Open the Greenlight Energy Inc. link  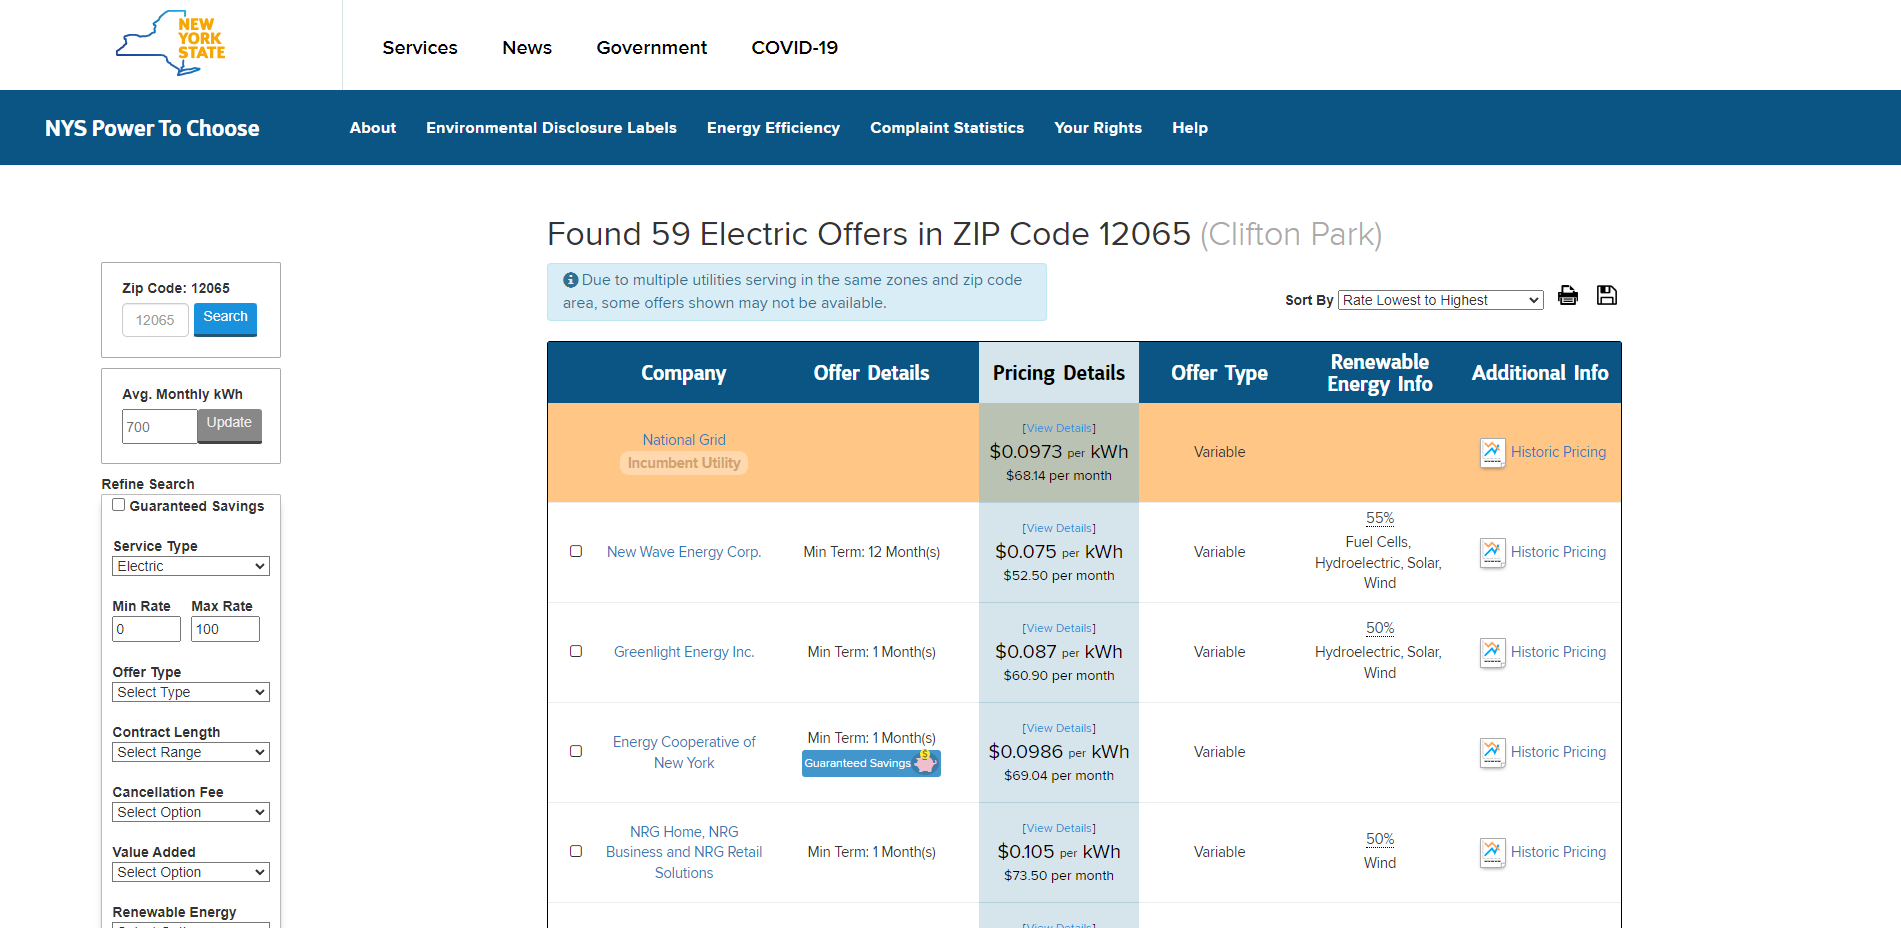(684, 652)
